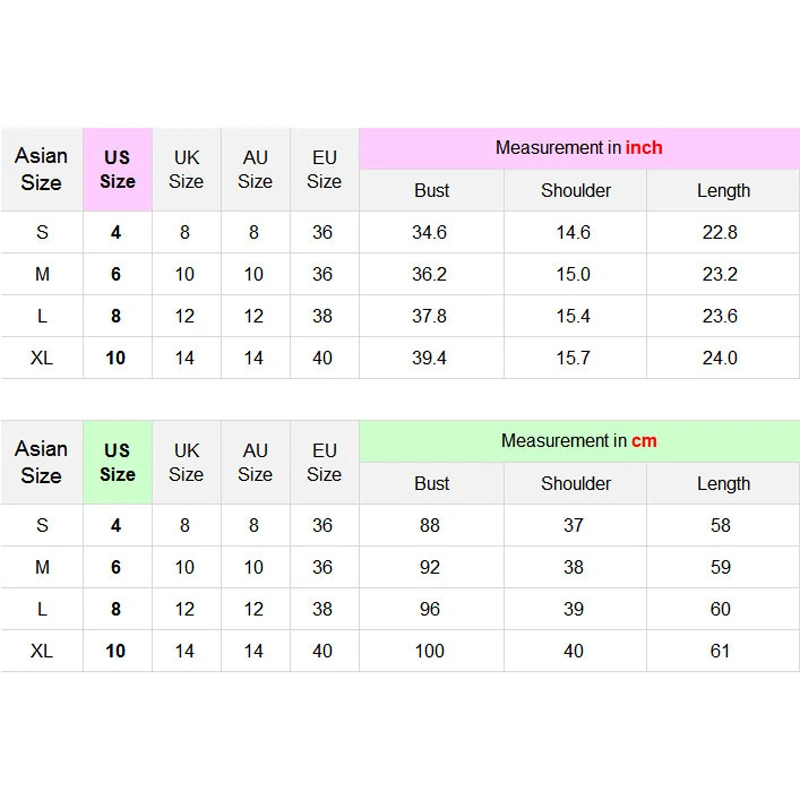This screenshot has height=800, width=800.
Task: Click "UK Size" header in the cm table
Action: tap(186, 462)
